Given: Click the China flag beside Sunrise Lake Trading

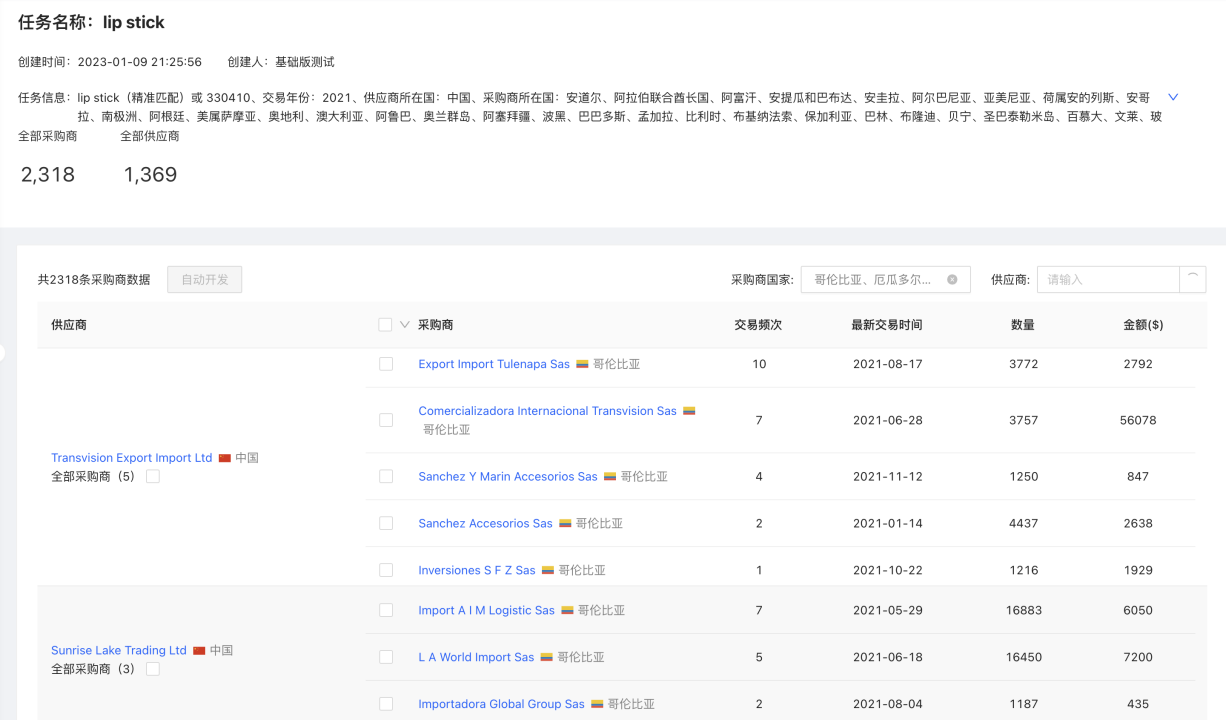Looking at the screenshot, I should tap(199, 651).
